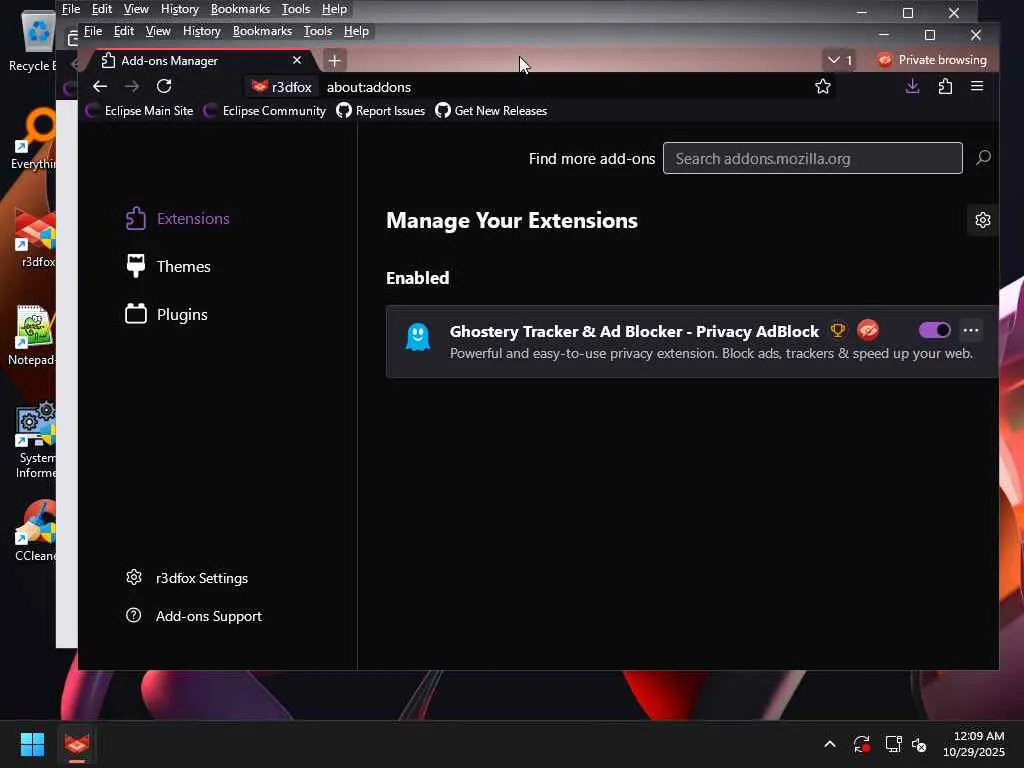
Task: Select the Everything desktop shortcut
Action: click(34, 139)
